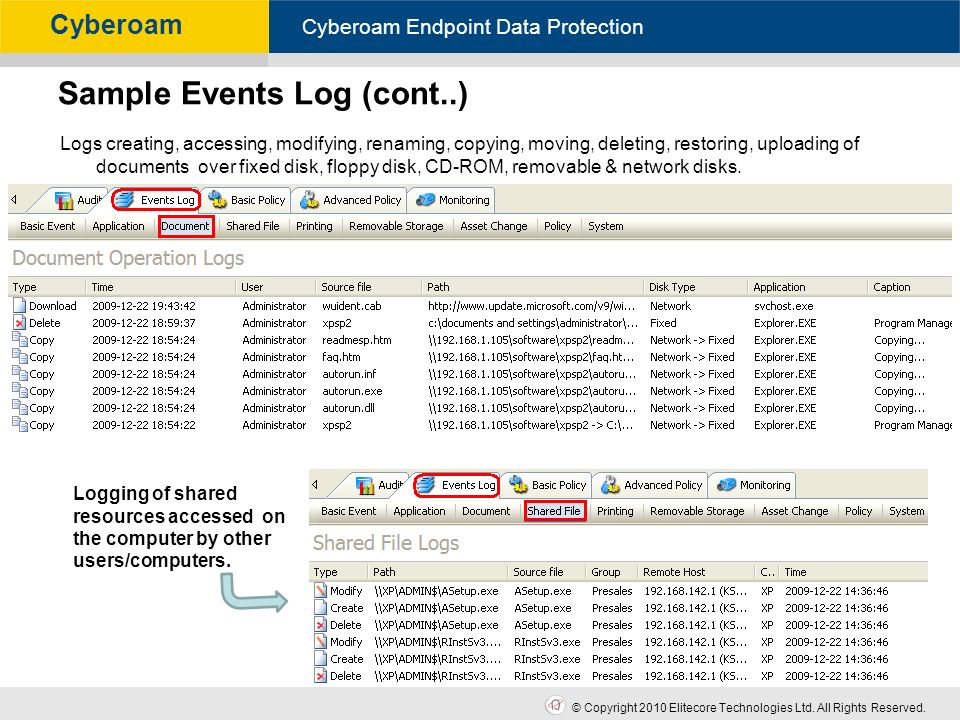Viewport: 960px width, 720px height.
Task: Click the Copy icon for autorun.exe row
Action: click(20, 391)
